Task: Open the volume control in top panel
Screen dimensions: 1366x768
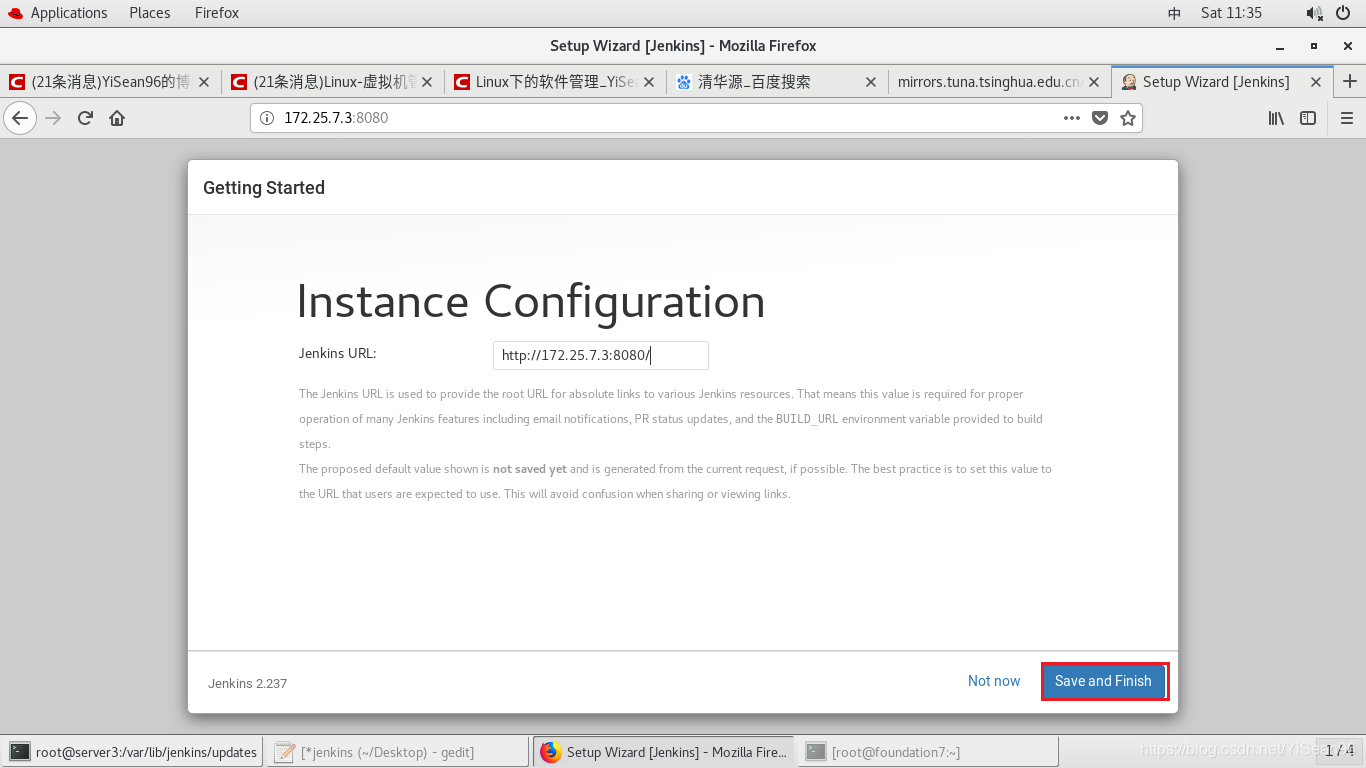Action: coord(1314,13)
